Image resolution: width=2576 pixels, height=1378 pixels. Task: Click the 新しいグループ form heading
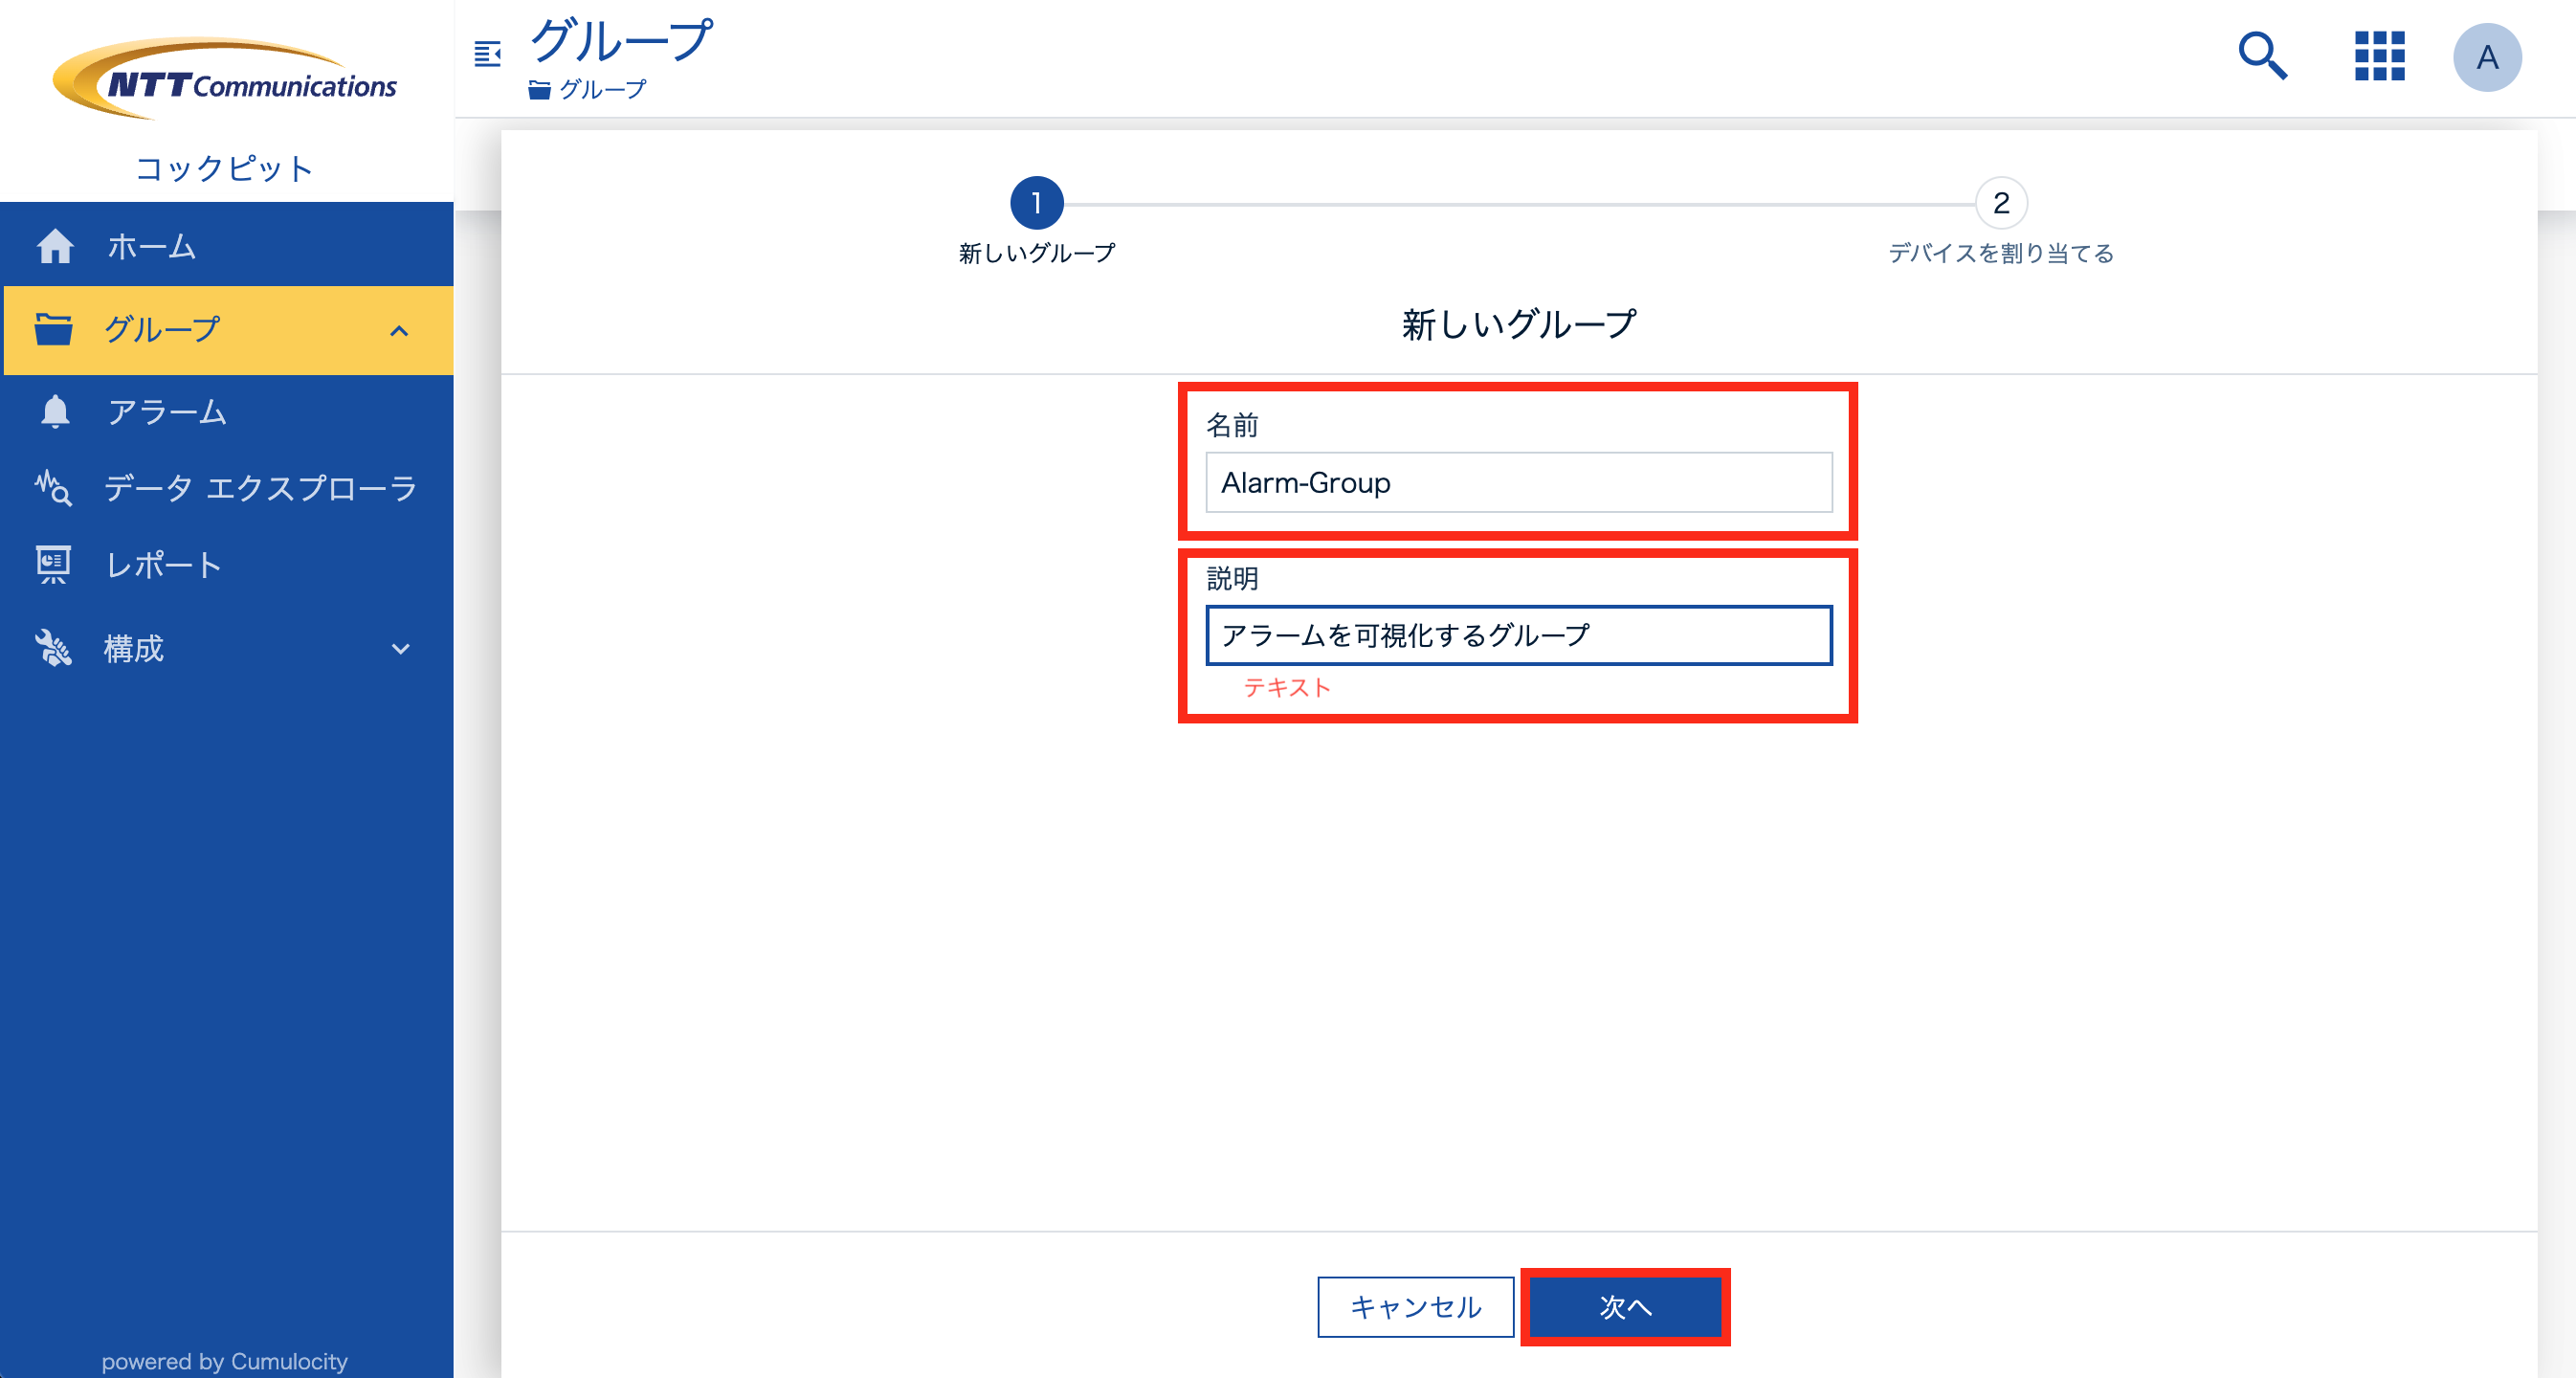click(1518, 324)
